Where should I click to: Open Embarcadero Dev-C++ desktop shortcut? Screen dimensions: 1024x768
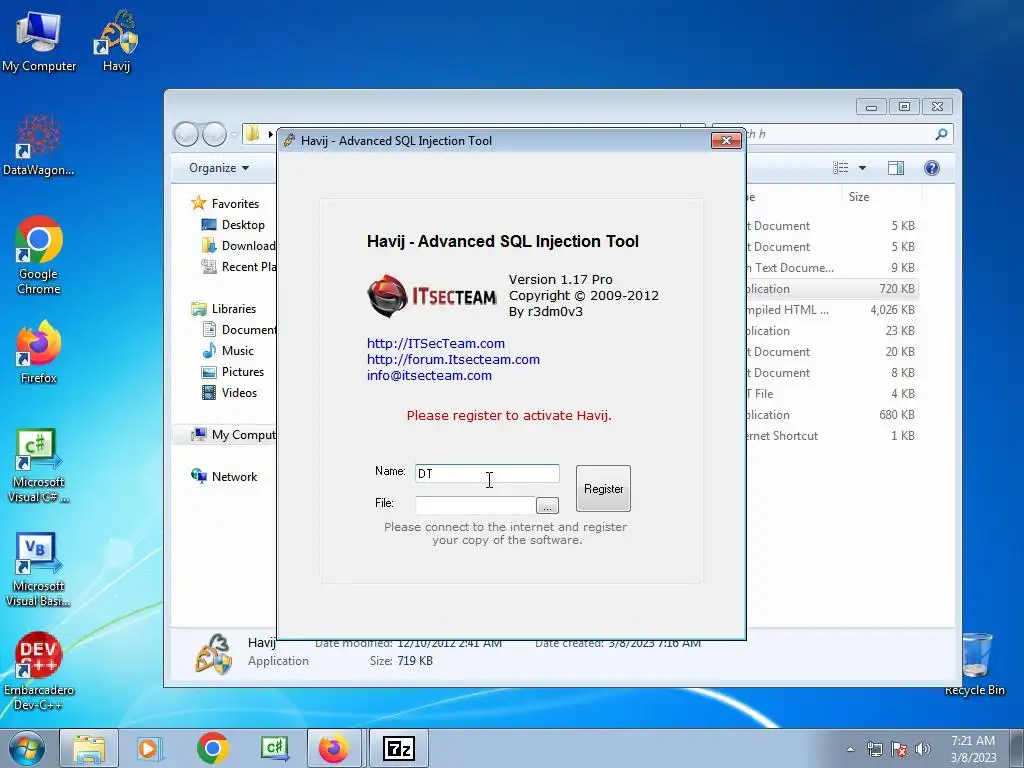coord(39,671)
